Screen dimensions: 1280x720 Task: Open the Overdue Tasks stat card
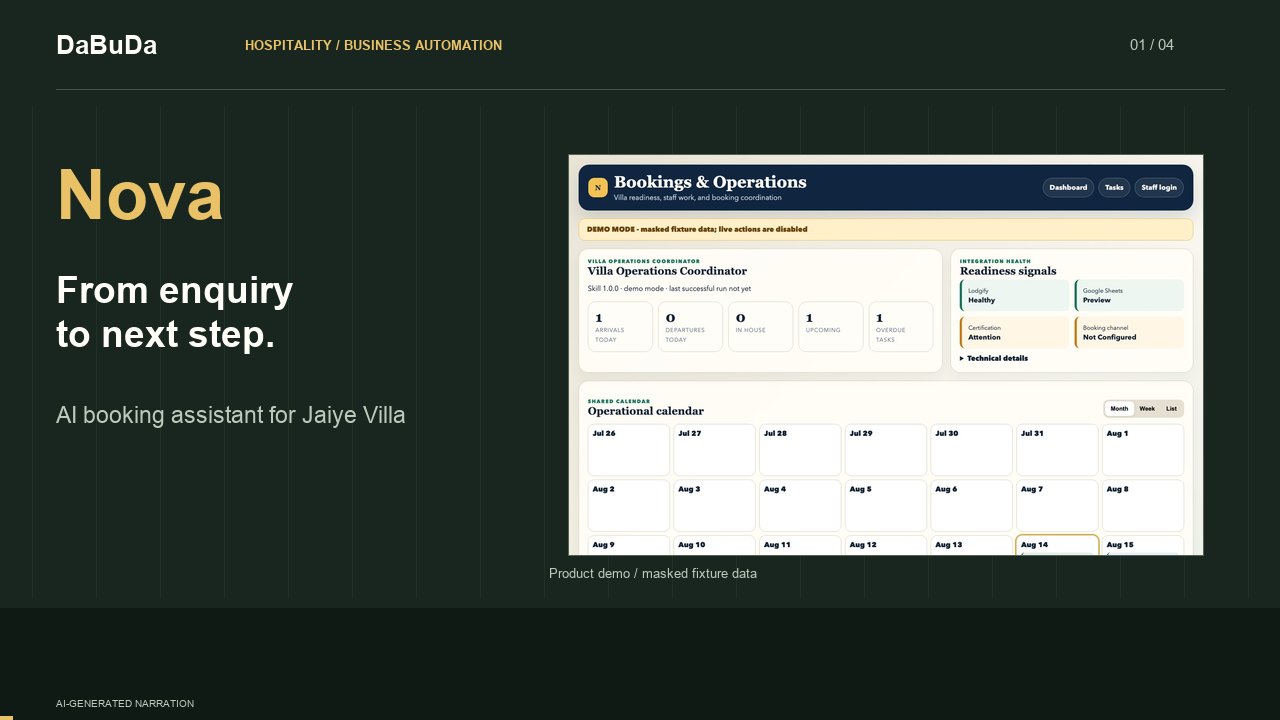(x=900, y=327)
